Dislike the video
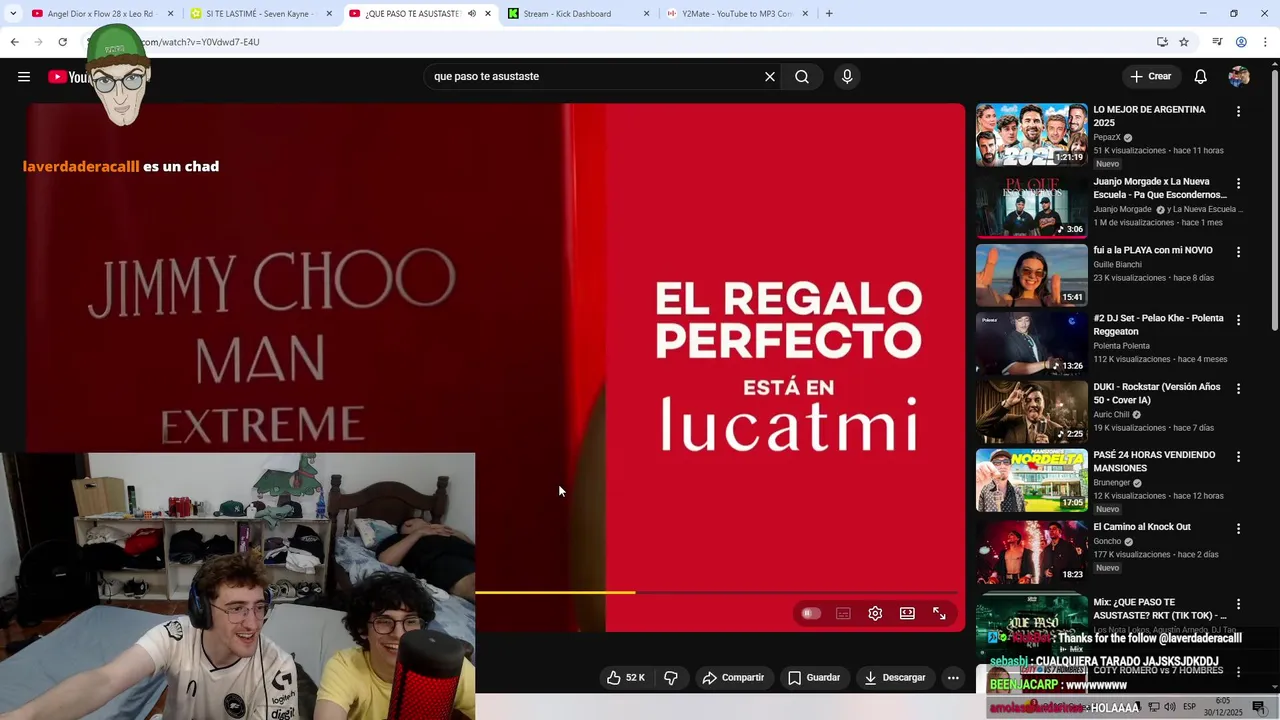 point(671,678)
